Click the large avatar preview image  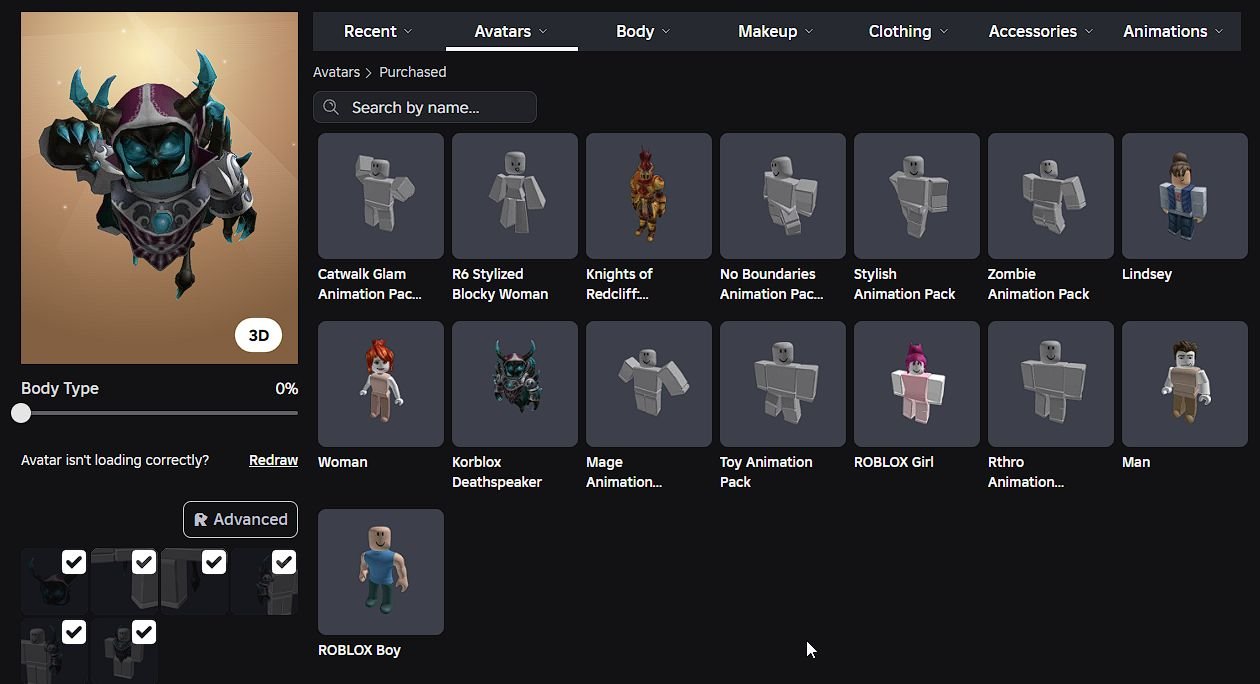point(159,188)
